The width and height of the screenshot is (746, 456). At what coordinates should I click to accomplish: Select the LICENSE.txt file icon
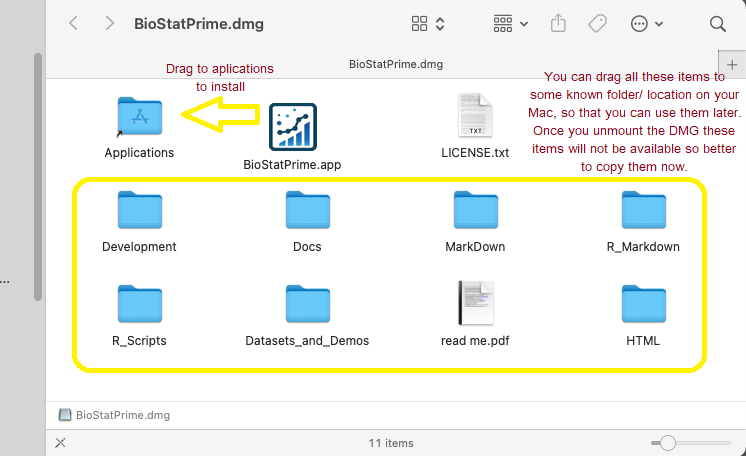[x=475, y=117]
